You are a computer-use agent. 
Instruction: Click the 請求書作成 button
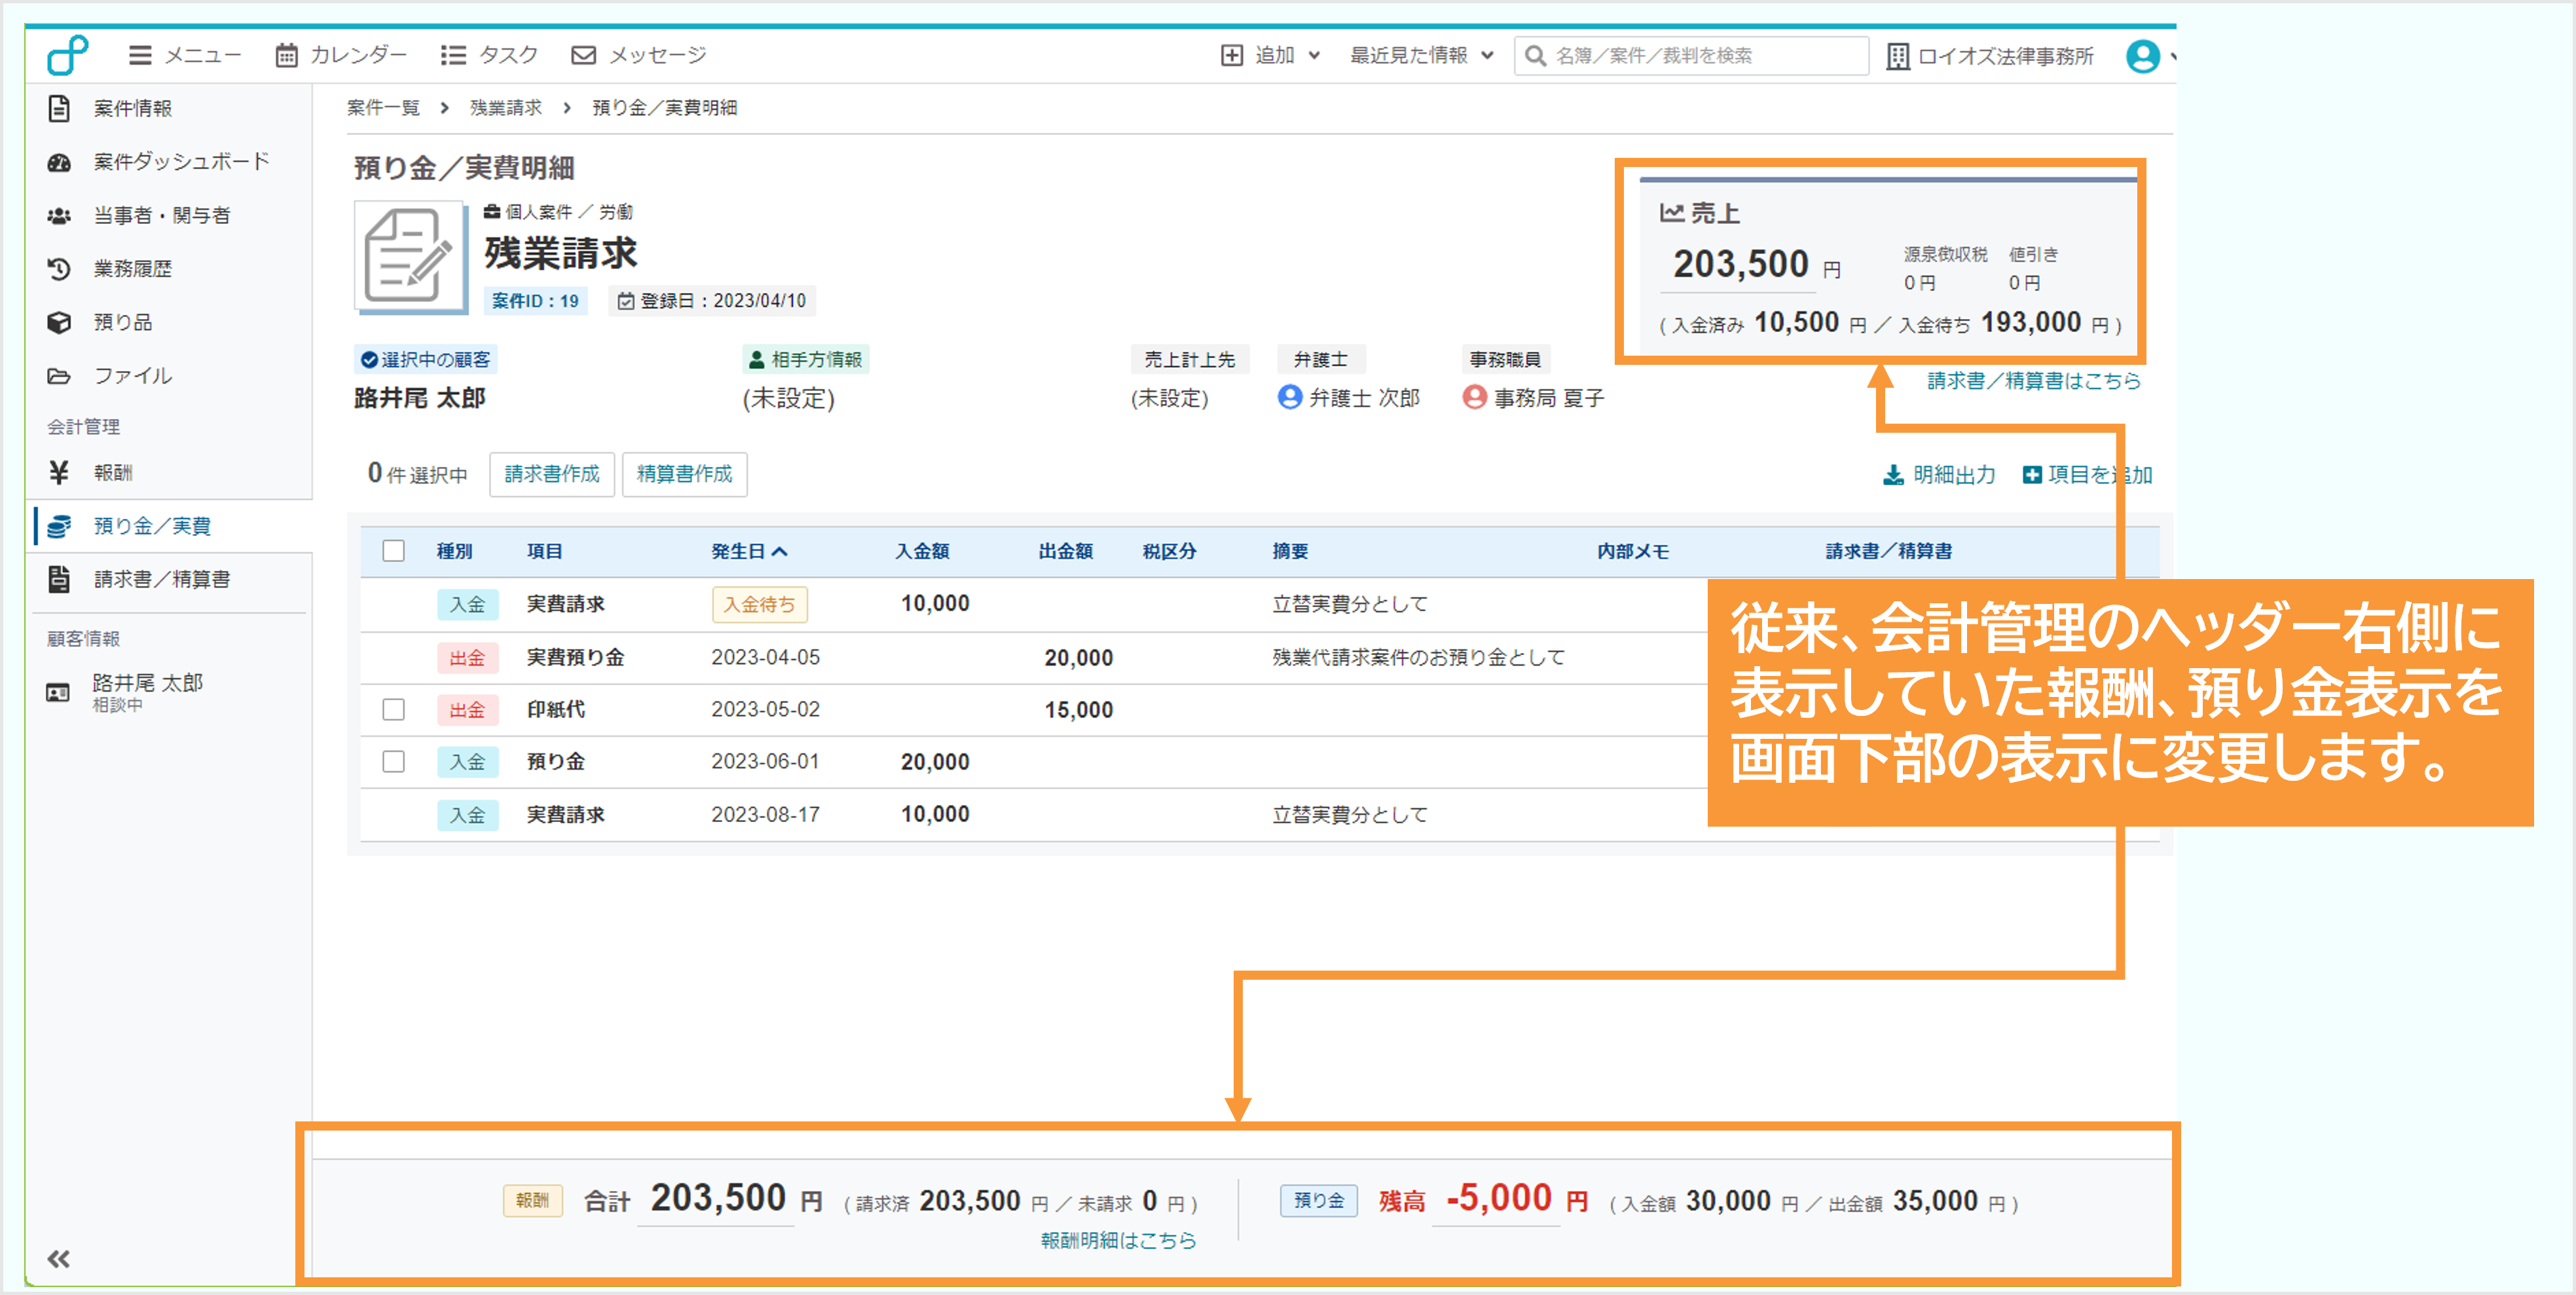coord(551,474)
